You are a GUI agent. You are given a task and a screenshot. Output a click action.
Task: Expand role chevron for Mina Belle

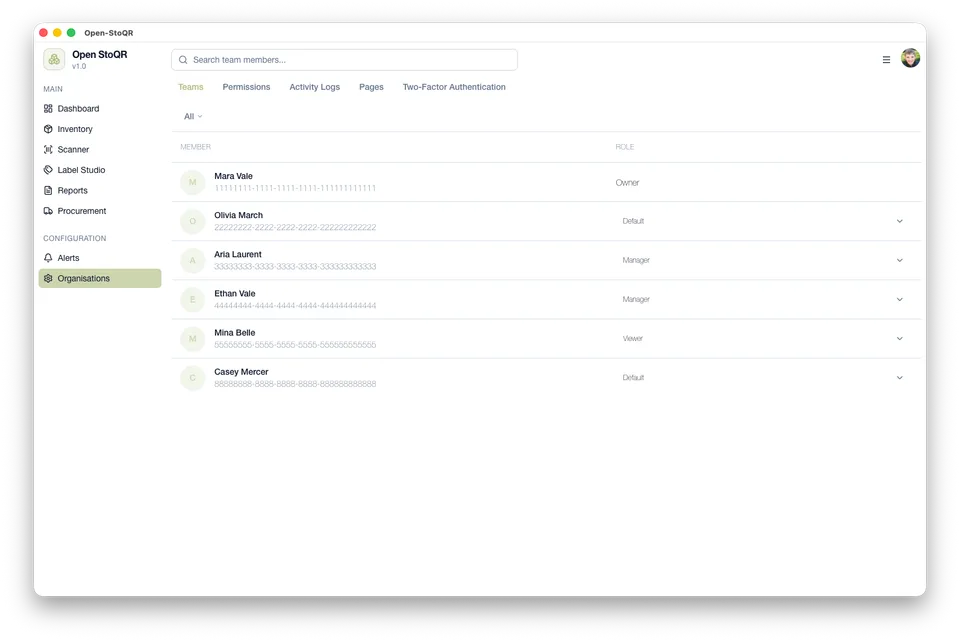click(x=899, y=339)
